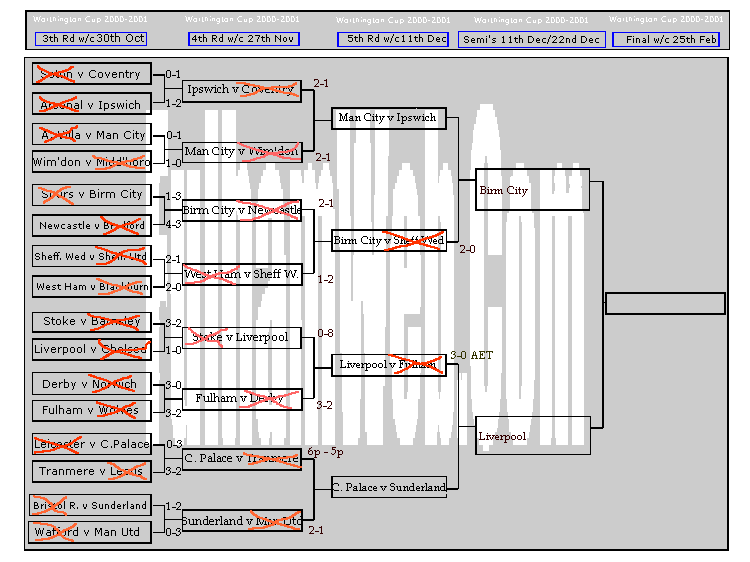
Task: Select the 'A.Villa v Man City' match box
Action: pyautogui.click(x=92, y=134)
